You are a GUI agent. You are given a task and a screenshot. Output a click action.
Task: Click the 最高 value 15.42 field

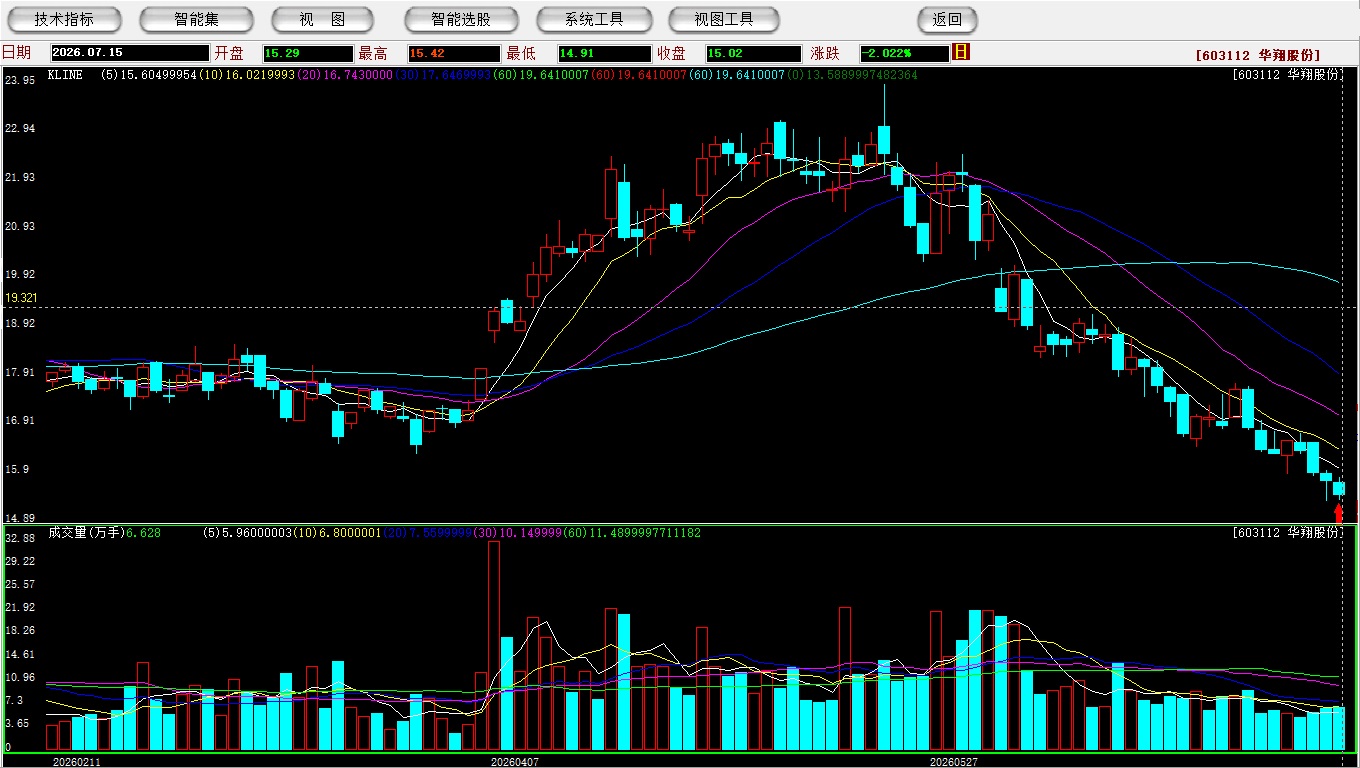(453, 53)
